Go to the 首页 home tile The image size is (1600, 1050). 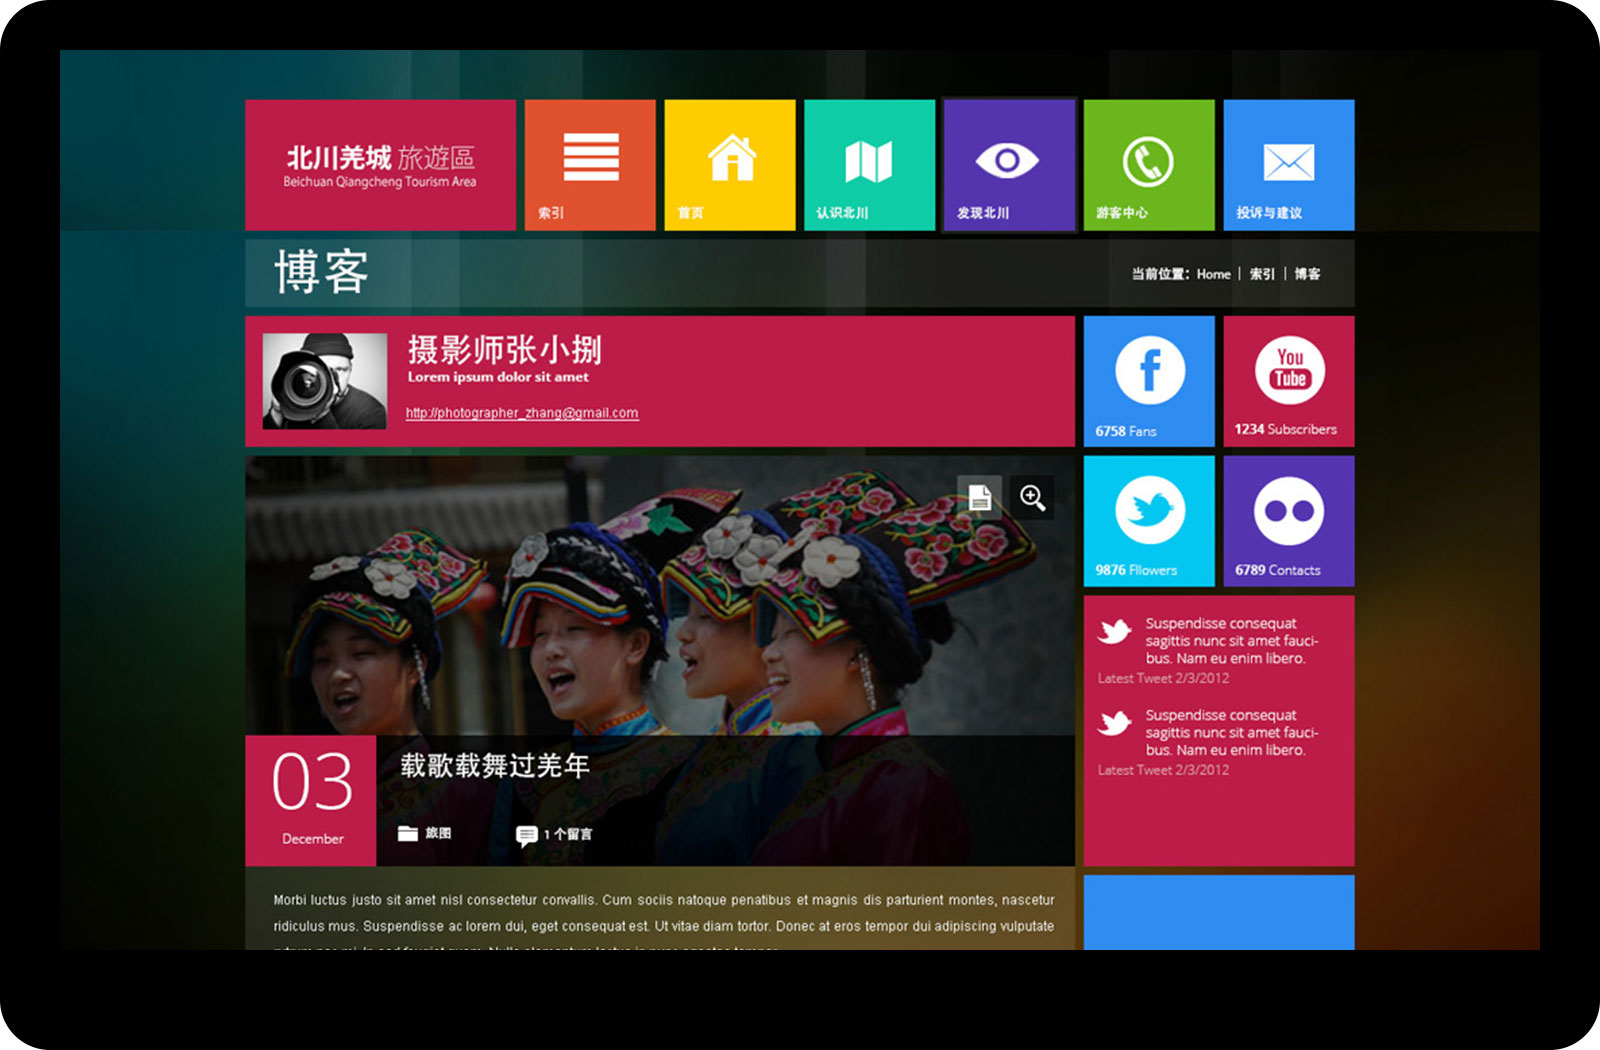(730, 165)
